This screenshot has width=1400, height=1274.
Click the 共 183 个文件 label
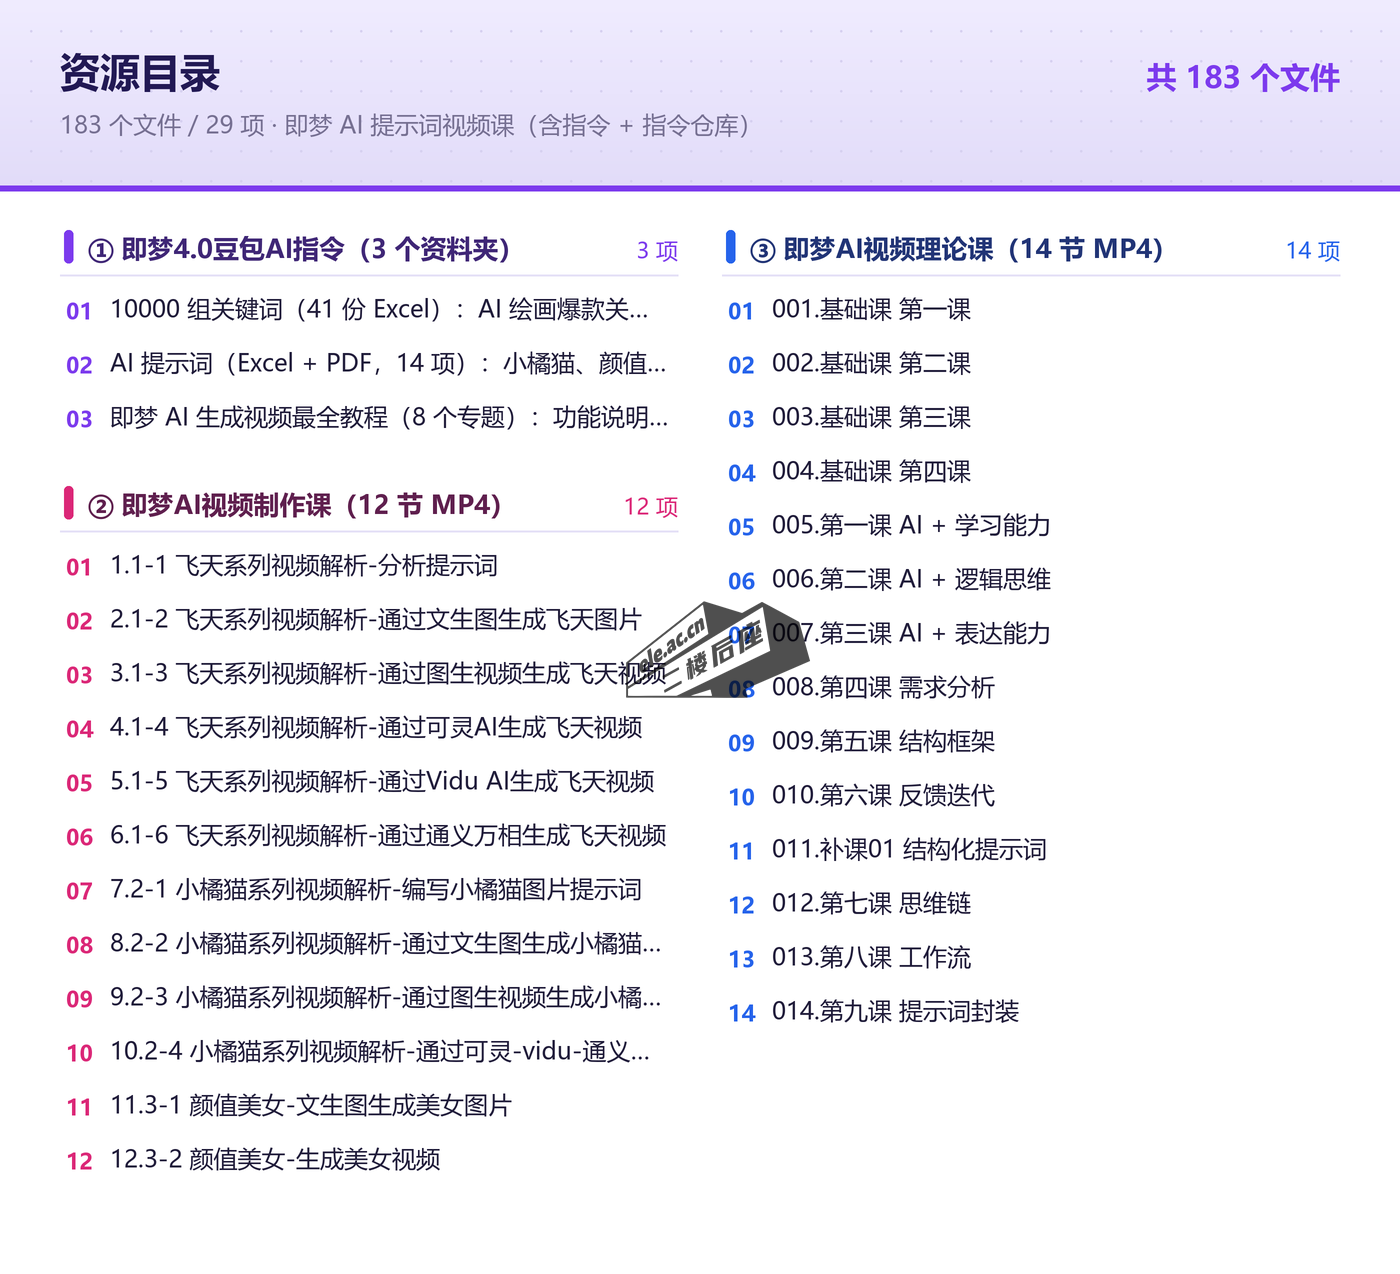pyautogui.click(x=1242, y=78)
